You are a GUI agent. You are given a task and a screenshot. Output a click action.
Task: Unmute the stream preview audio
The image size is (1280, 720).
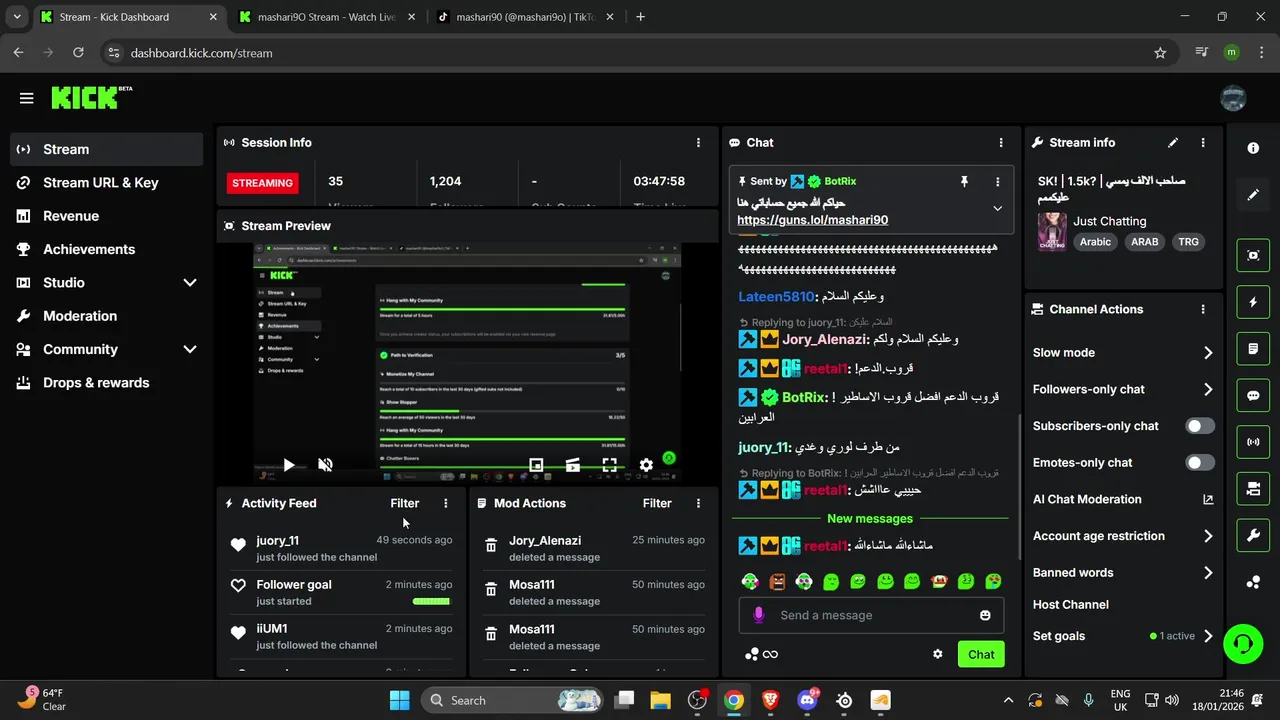325,465
